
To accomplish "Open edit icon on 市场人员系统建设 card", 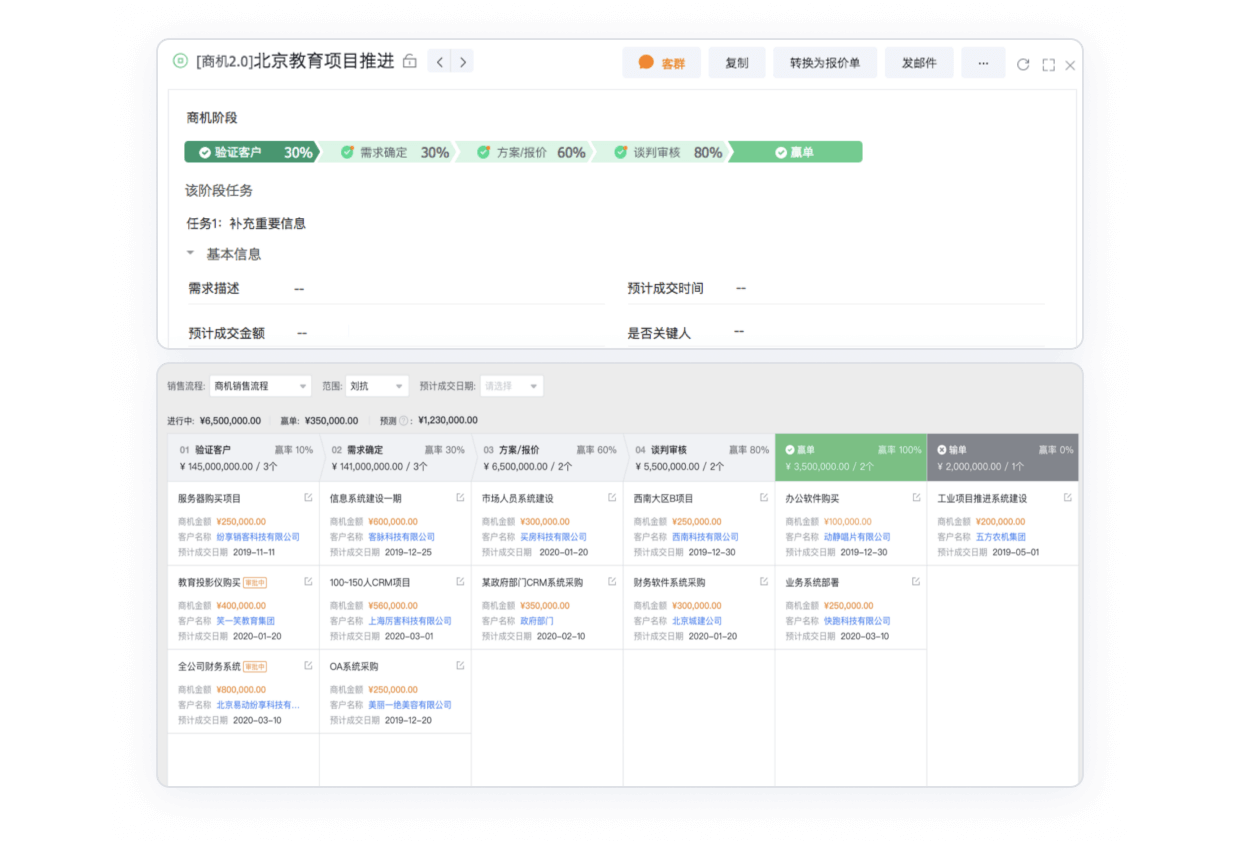I will click(x=612, y=497).
